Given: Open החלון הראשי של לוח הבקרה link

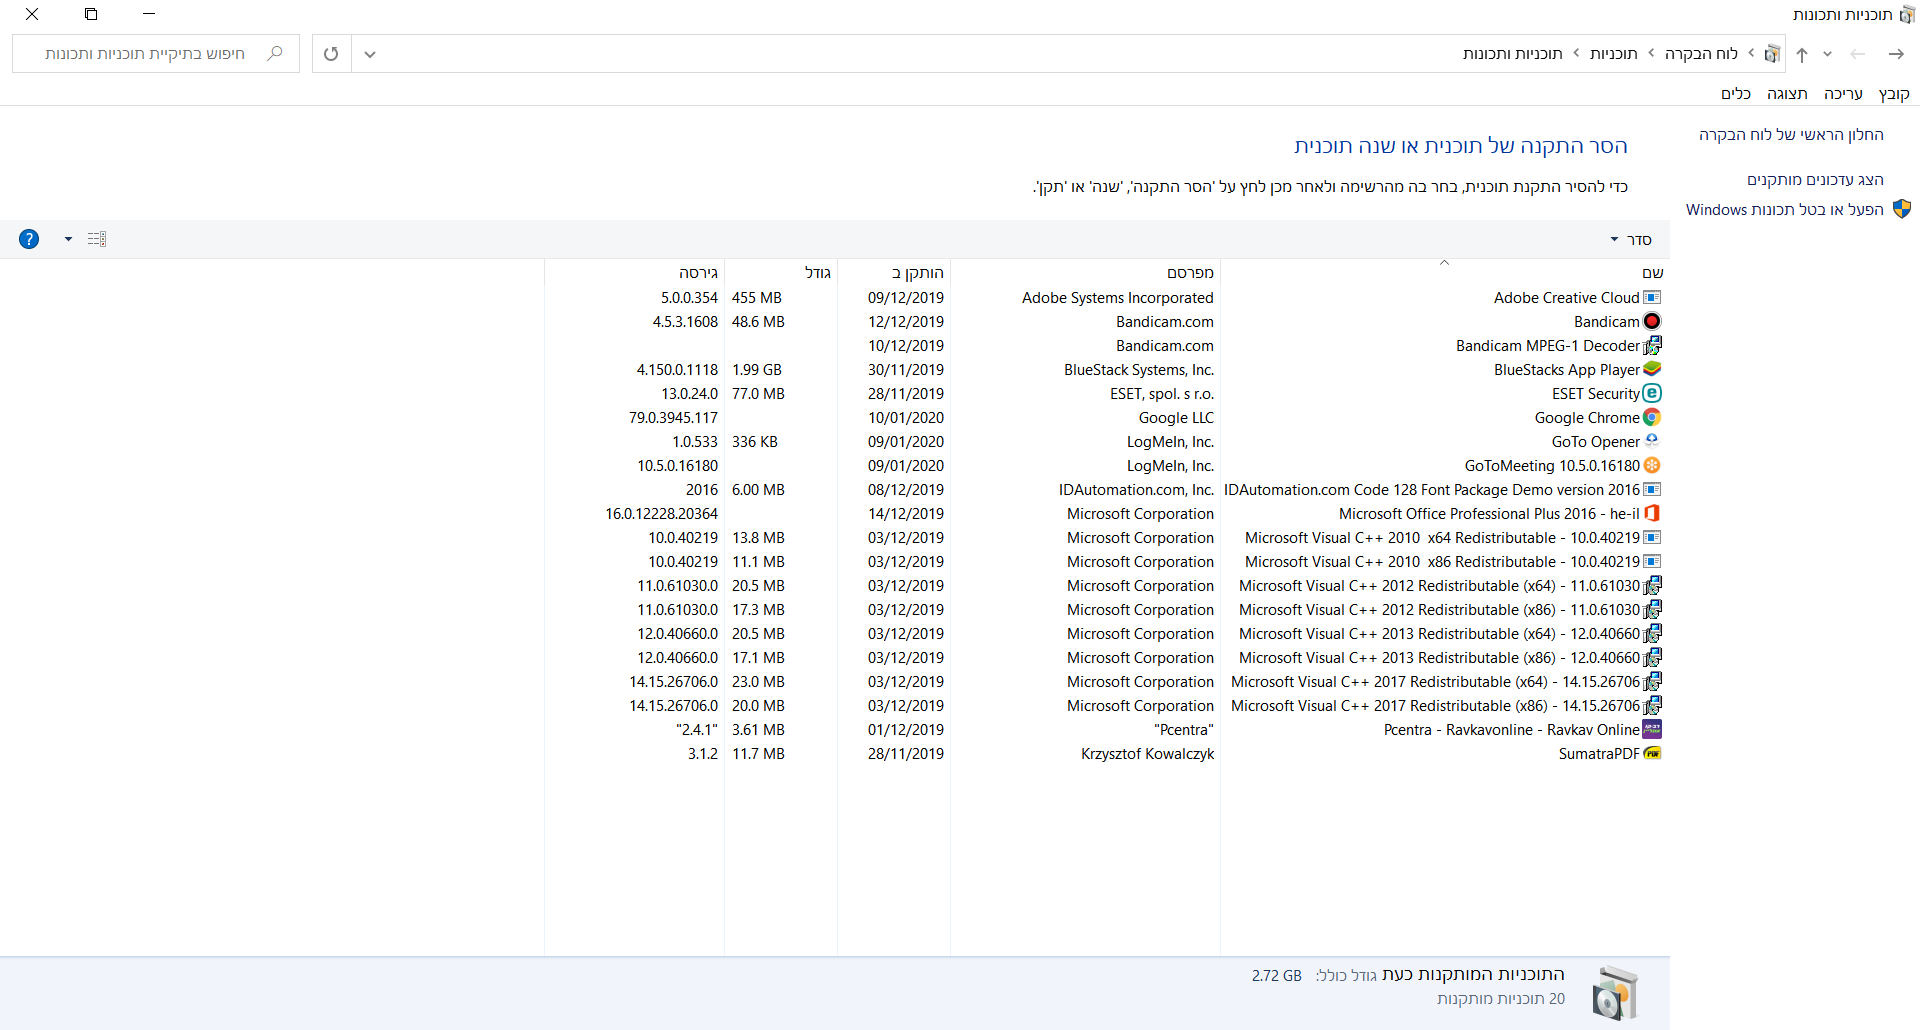Looking at the screenshot, I should 1791,135.
